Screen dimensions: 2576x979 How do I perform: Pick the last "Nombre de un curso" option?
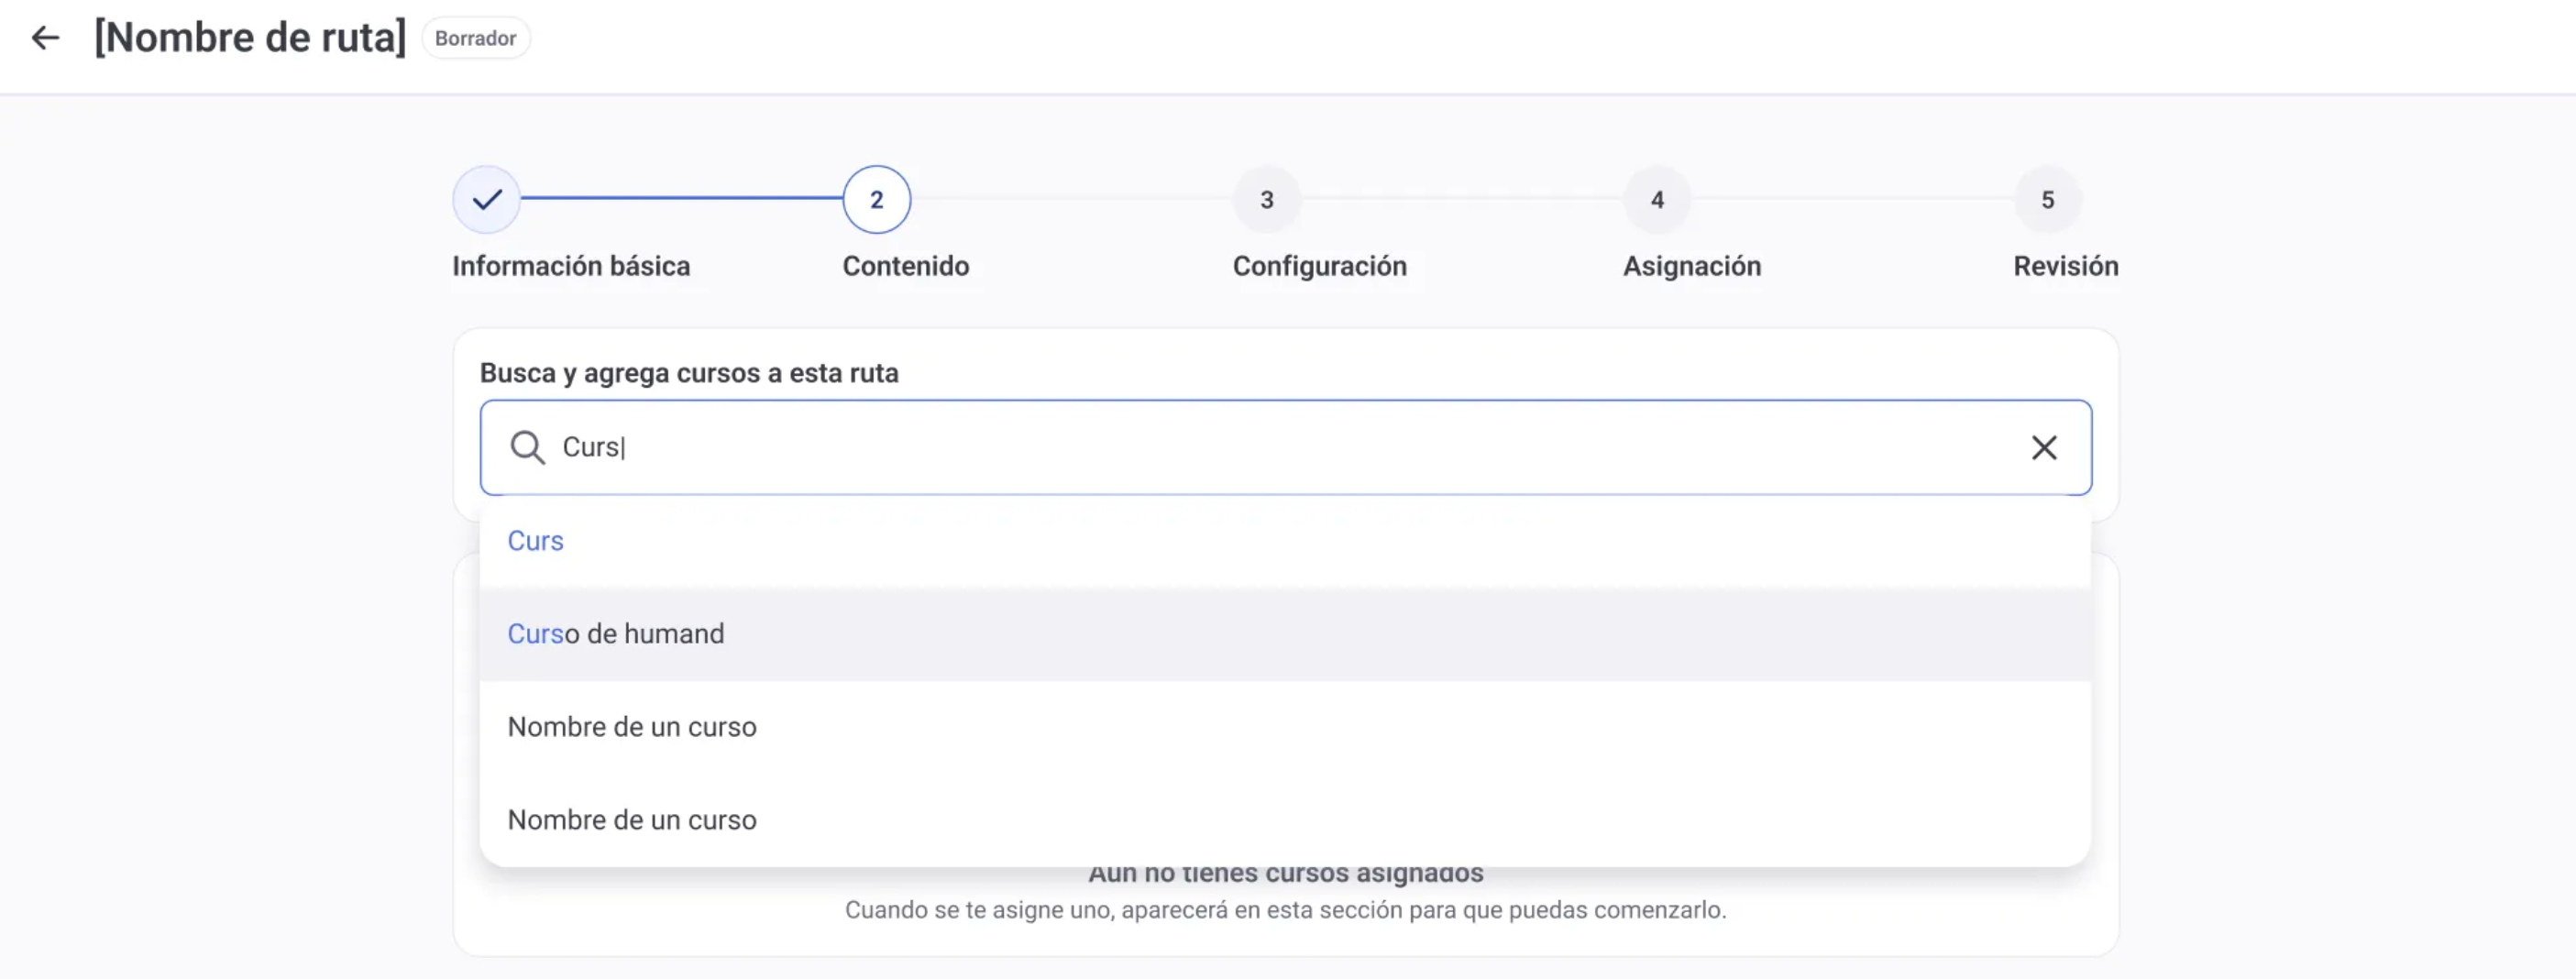coord(632,820)
